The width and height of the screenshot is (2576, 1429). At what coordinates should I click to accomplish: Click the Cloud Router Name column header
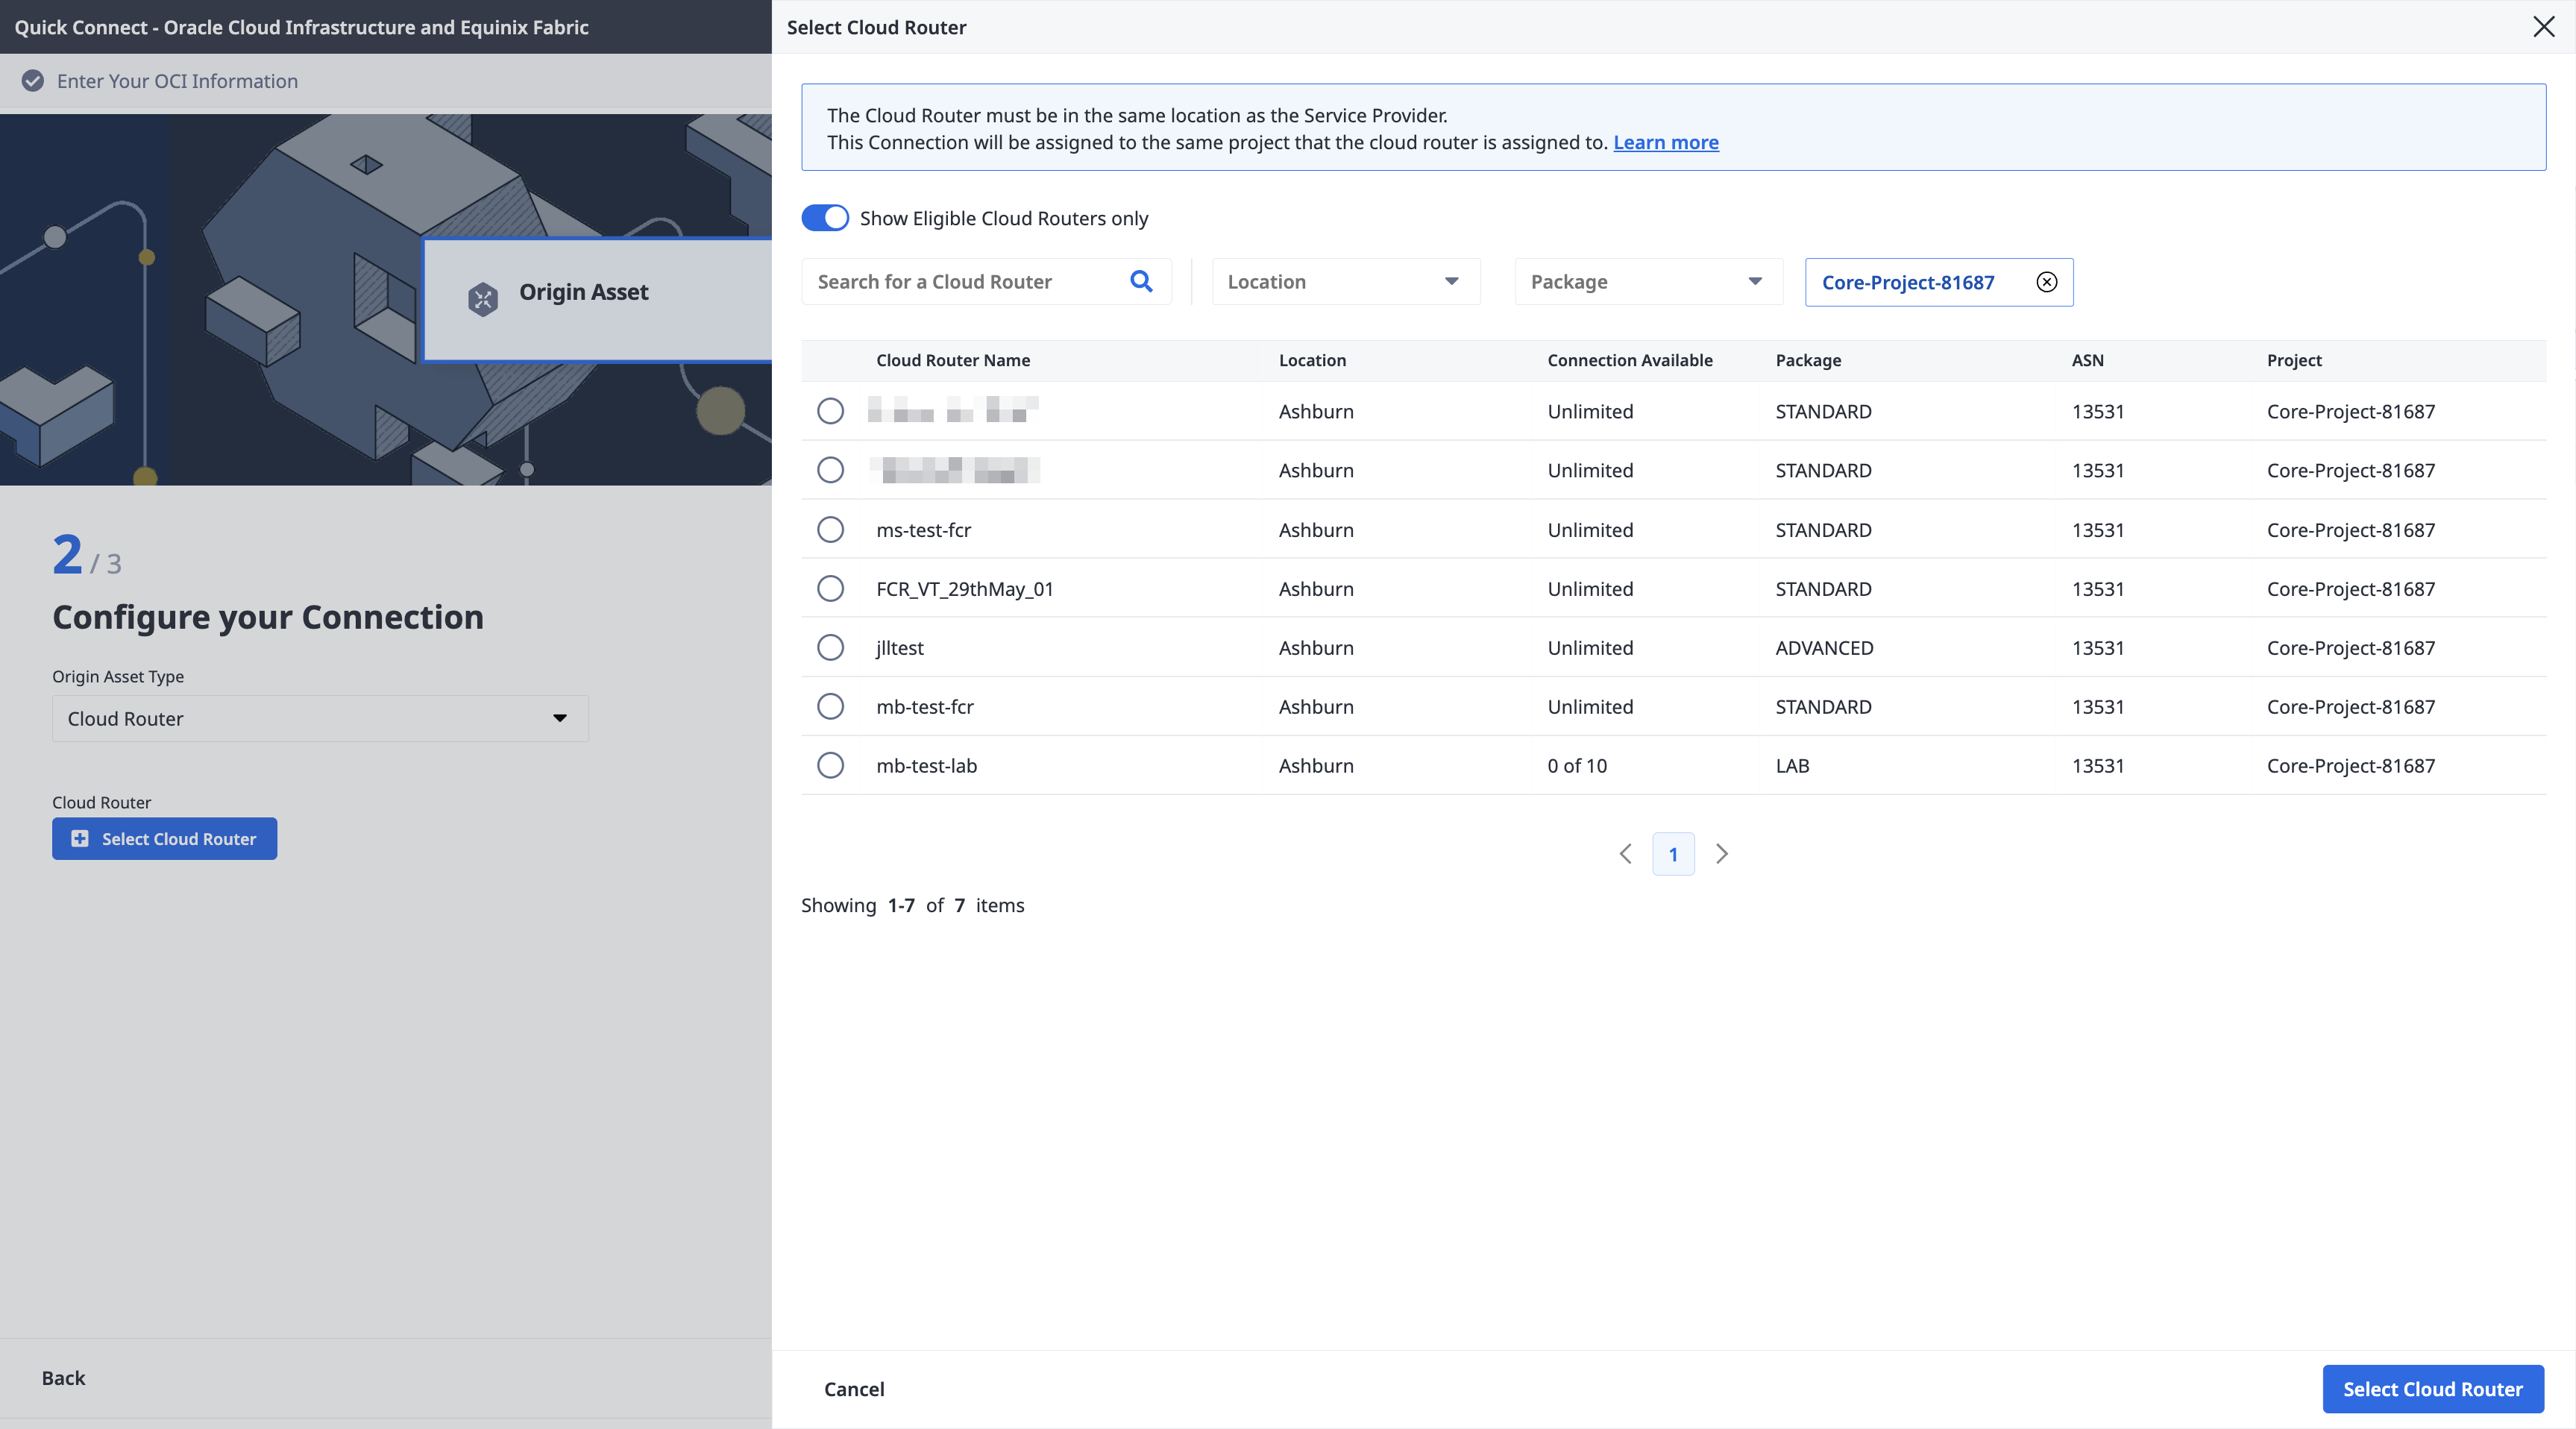click(x=953, y=360)
